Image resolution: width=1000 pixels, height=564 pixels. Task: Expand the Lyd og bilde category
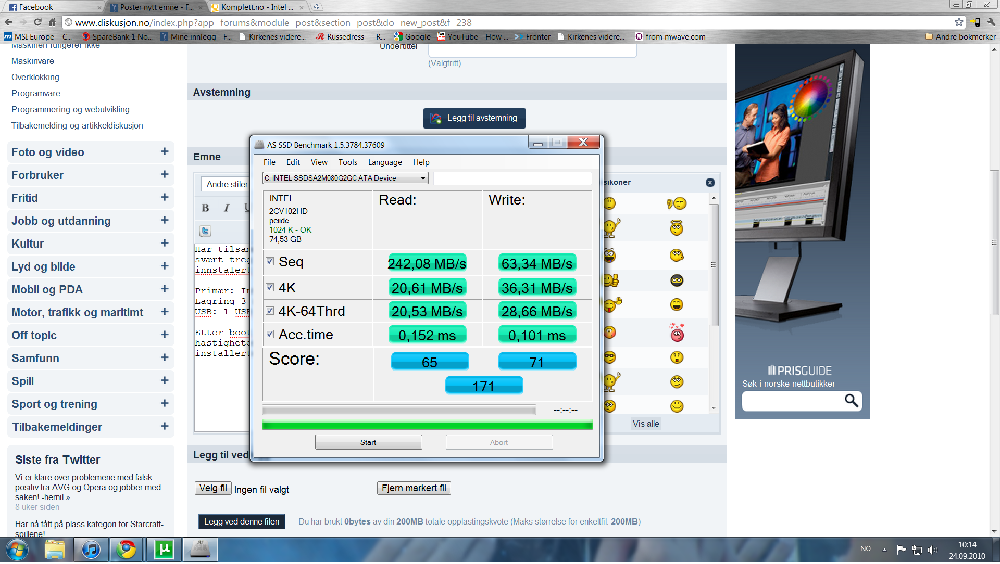pyautogui.click(x=165, y=266)
